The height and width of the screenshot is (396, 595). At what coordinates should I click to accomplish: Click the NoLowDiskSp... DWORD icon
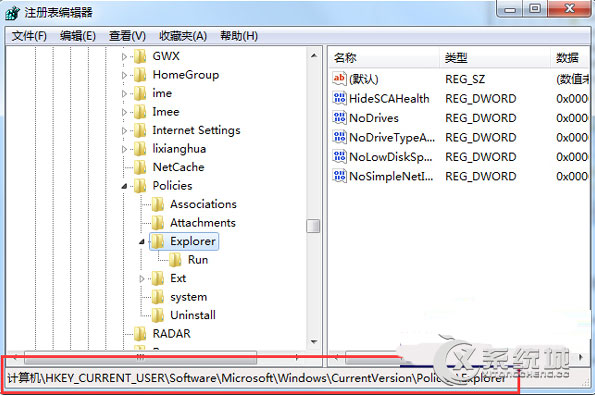coord(339,157)
